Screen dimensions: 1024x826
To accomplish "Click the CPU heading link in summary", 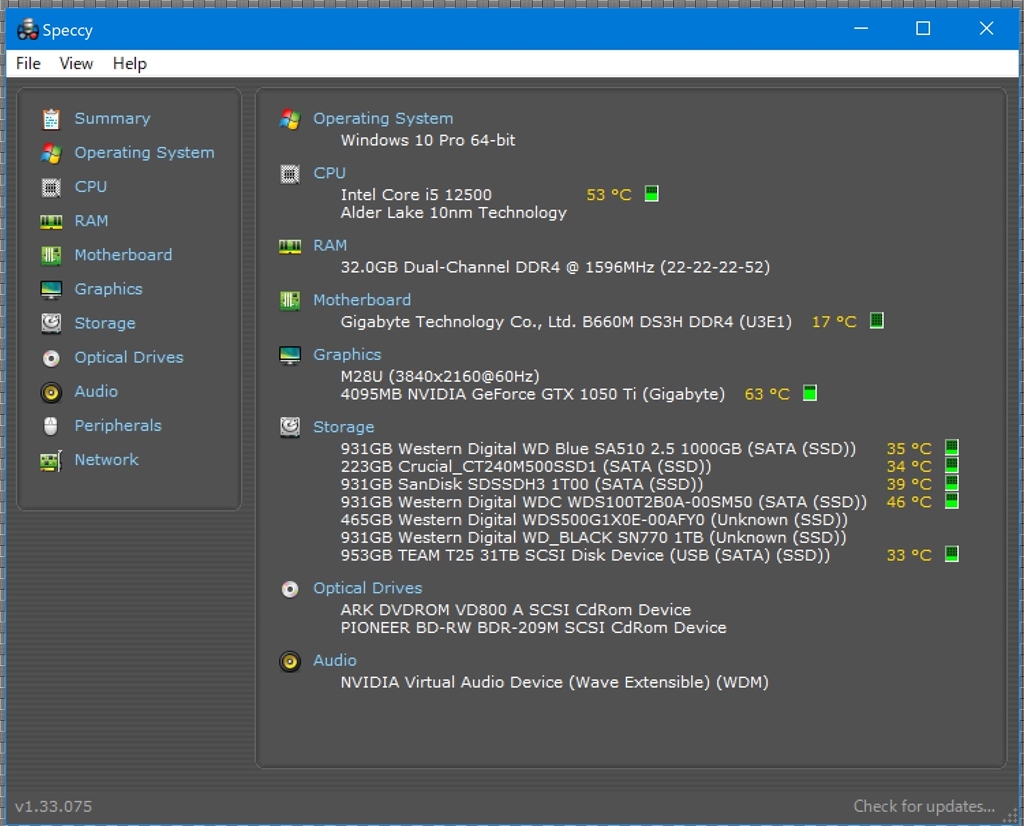I will point(329,173).
